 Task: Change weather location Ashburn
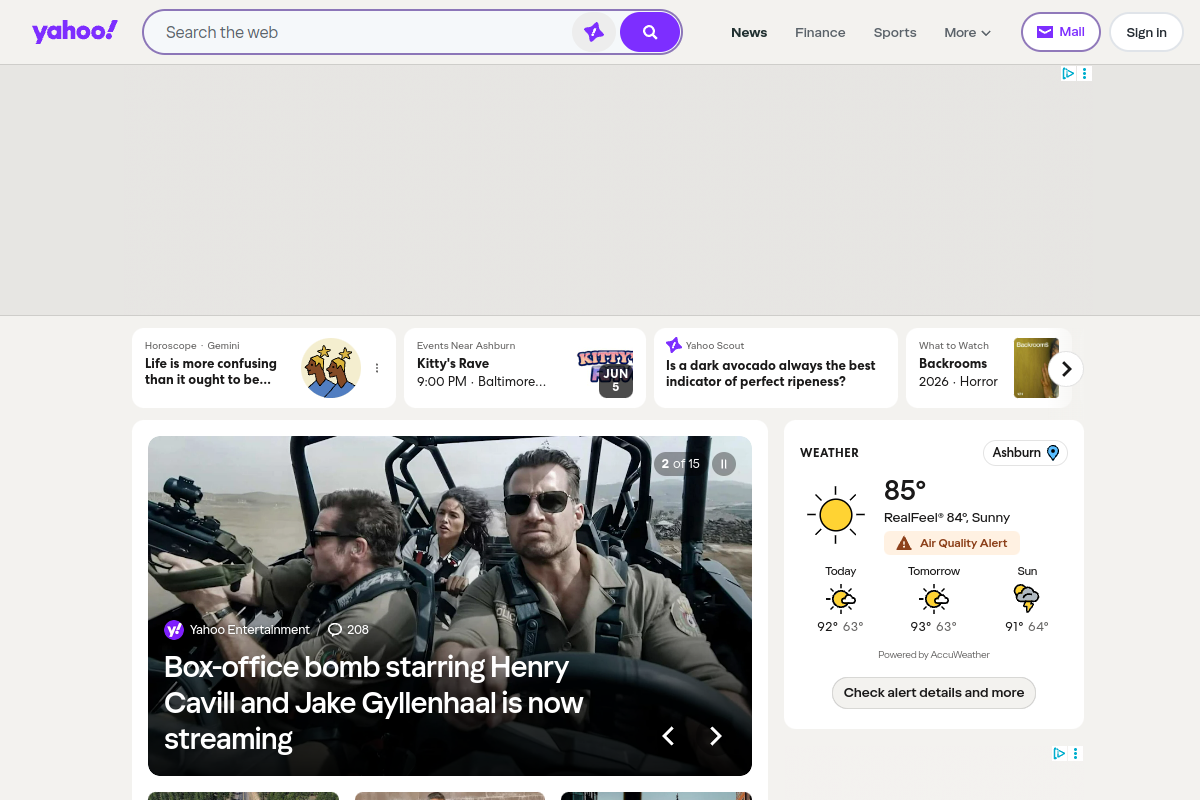coord(1025,453)
